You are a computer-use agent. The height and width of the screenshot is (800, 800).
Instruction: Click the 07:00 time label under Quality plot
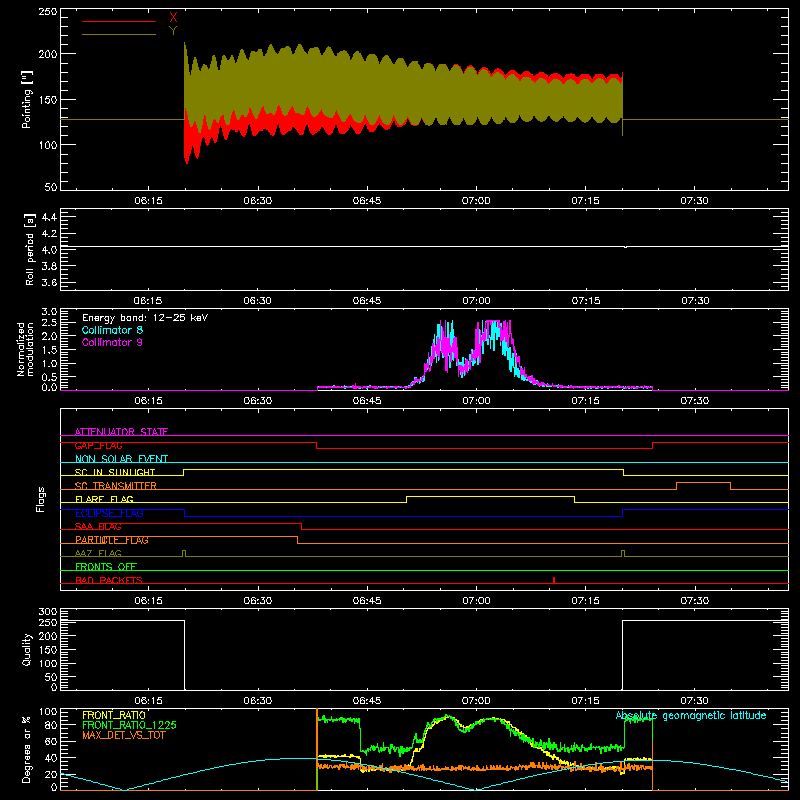click(476, 701)
